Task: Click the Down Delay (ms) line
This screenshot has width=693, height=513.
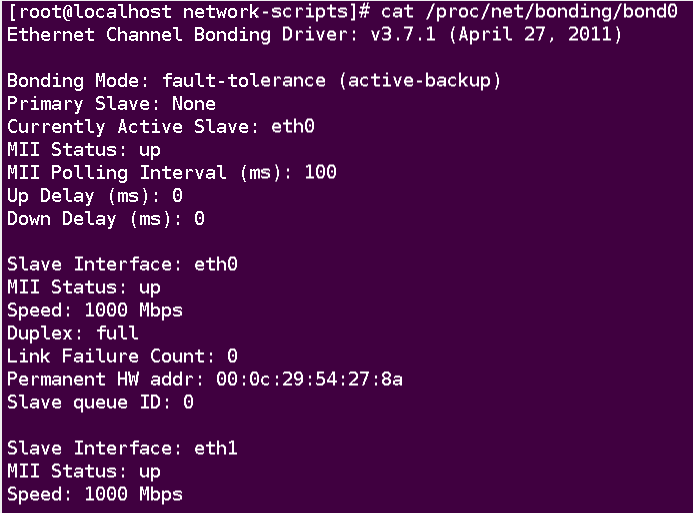Action: pyautogui.click(x=106, y=219)
